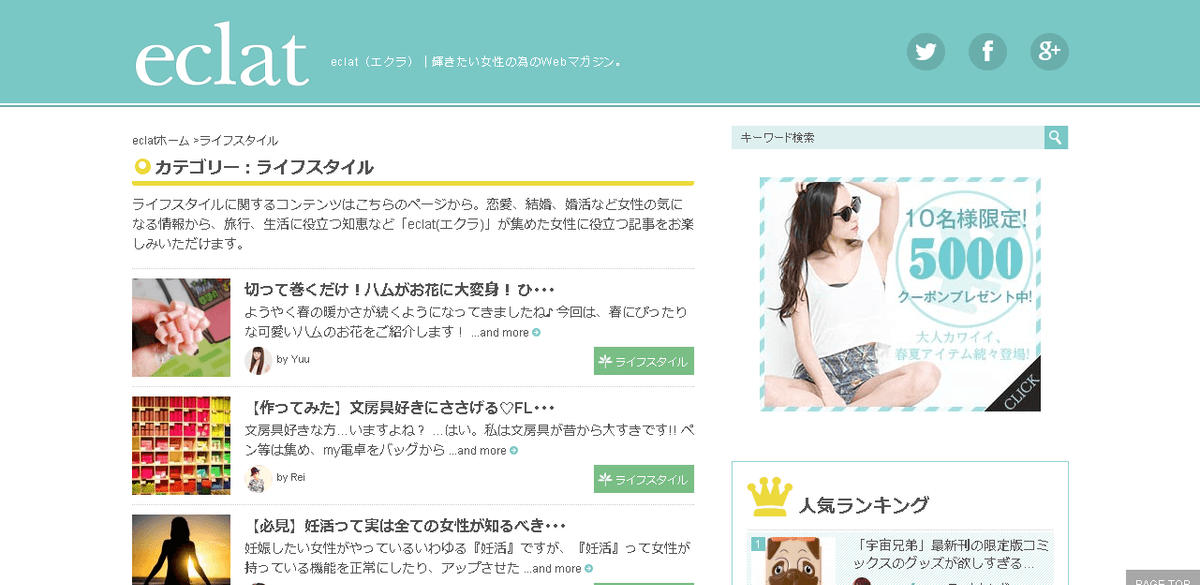The image size is (1200, 585).
Task: Click the PAGE TOP button
Action: 1163,578
